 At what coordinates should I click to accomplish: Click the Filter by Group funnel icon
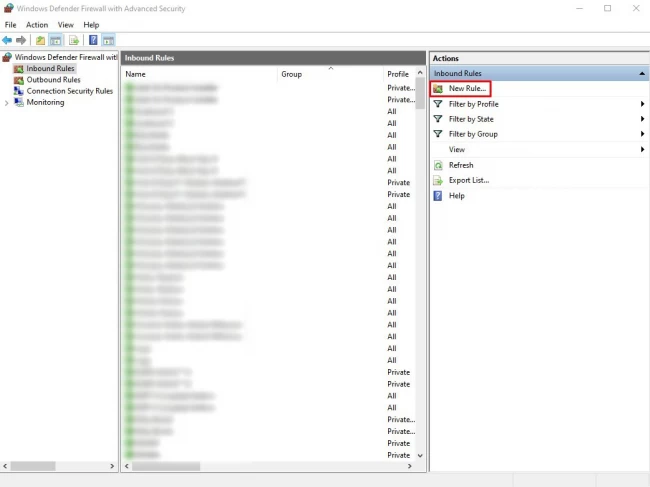pyautogui.click(x=438, y=134)
